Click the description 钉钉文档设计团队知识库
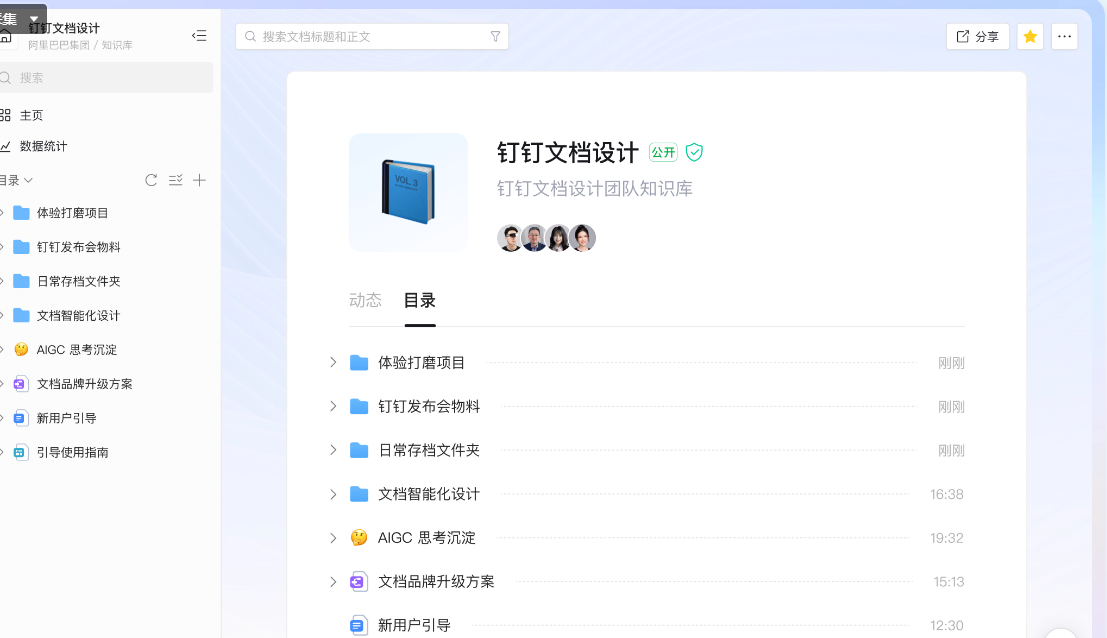This screenshot has height=638, width=1107. pos(594,188)
